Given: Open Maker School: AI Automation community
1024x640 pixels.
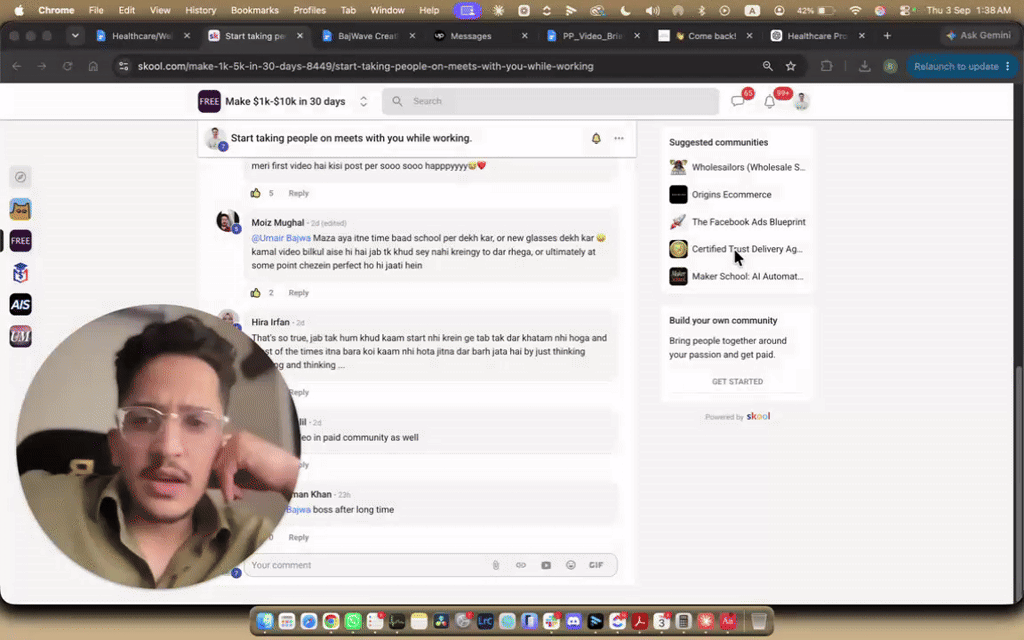Looking at the screenshot, I should 737,276.
